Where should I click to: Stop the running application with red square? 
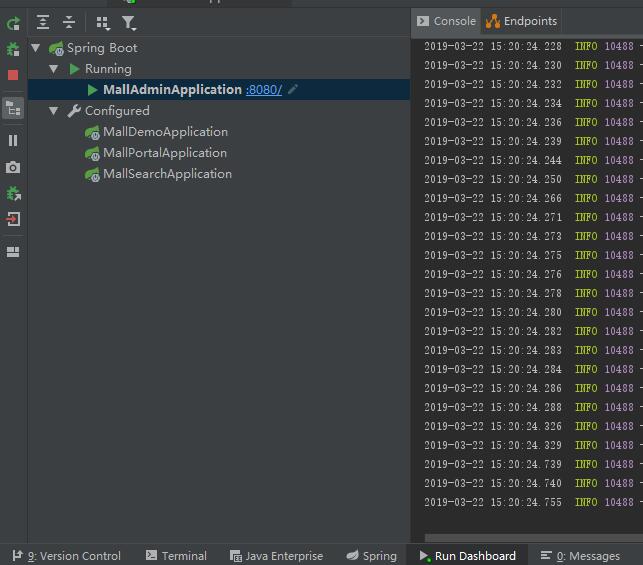[13, 75]
